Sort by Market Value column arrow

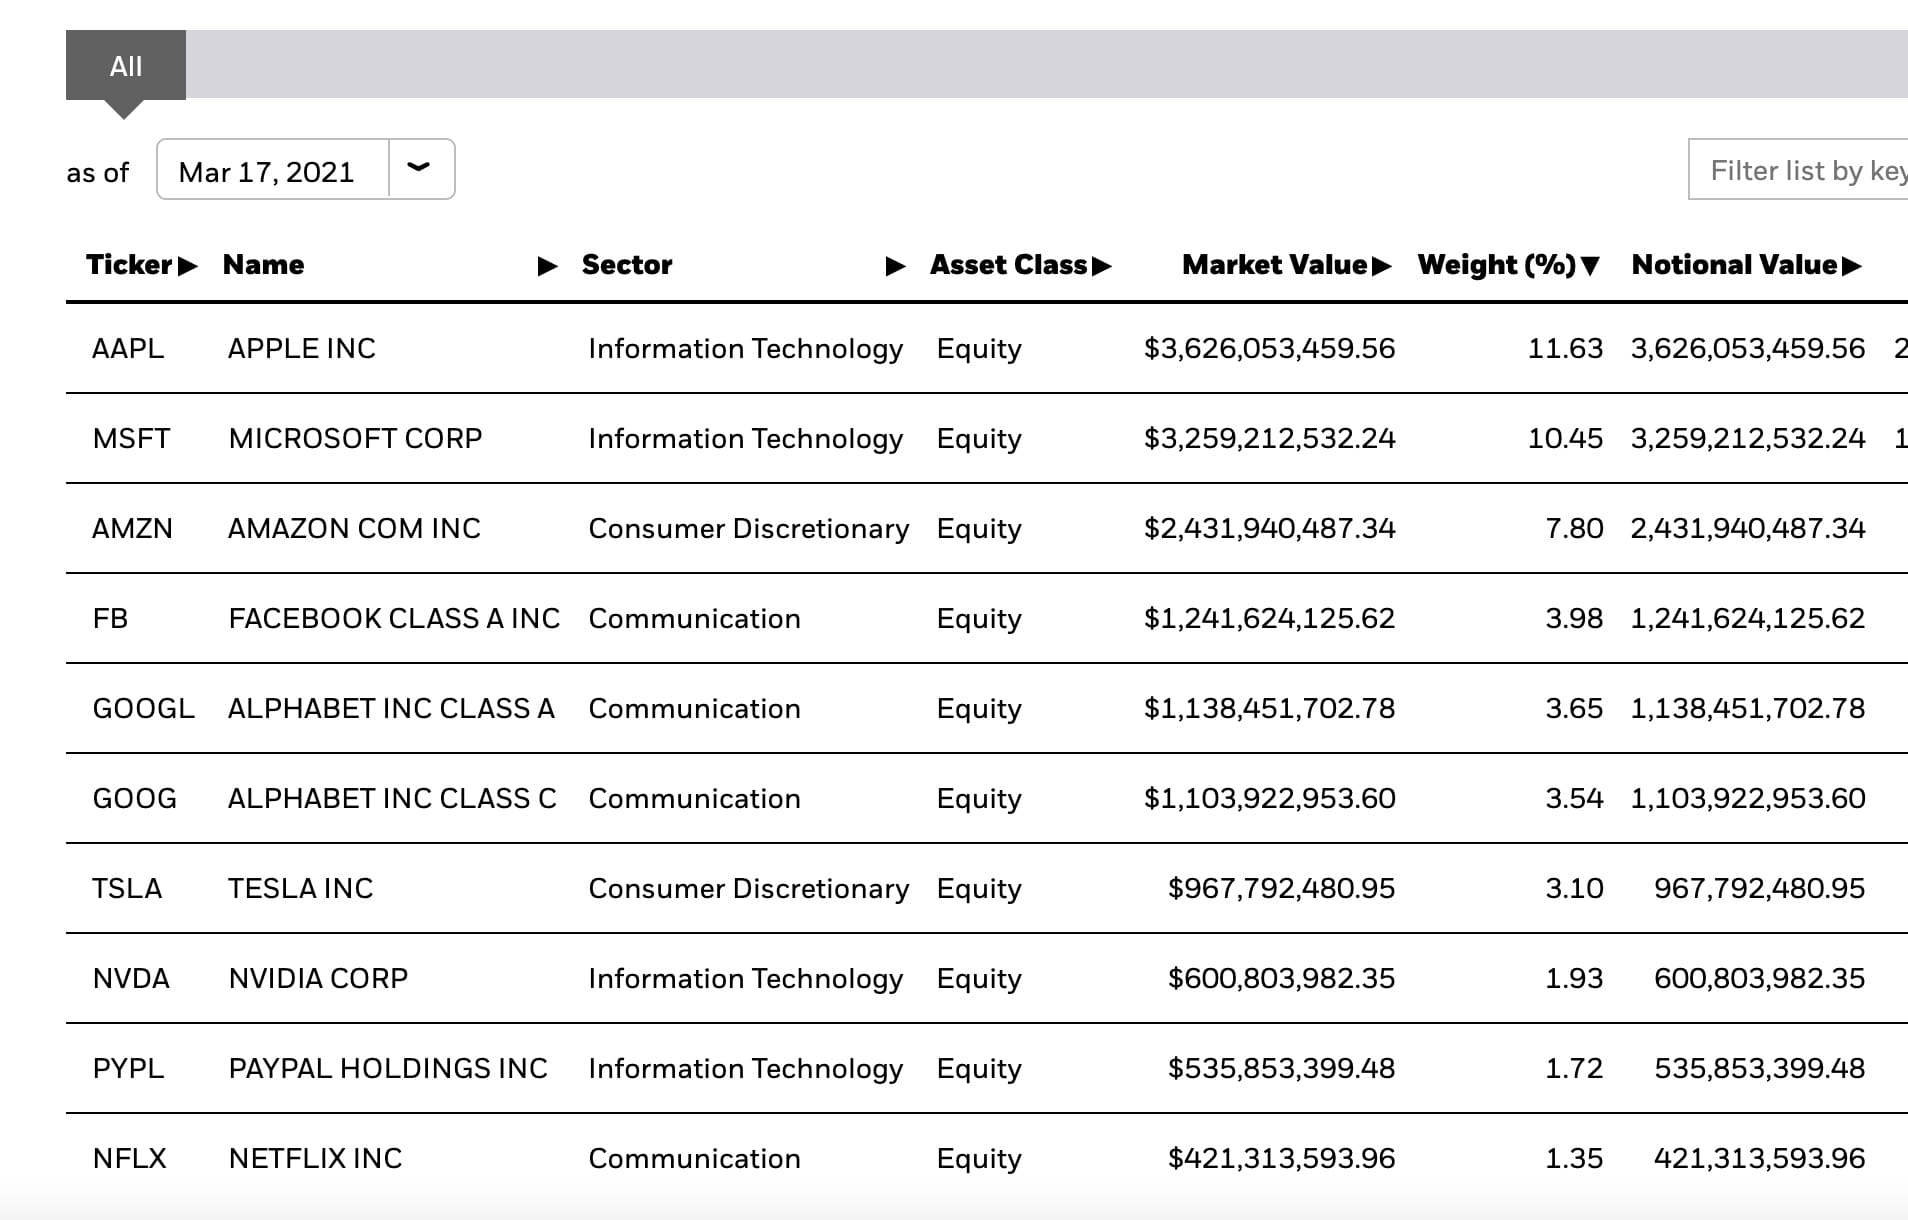[x=1382, y=266]
